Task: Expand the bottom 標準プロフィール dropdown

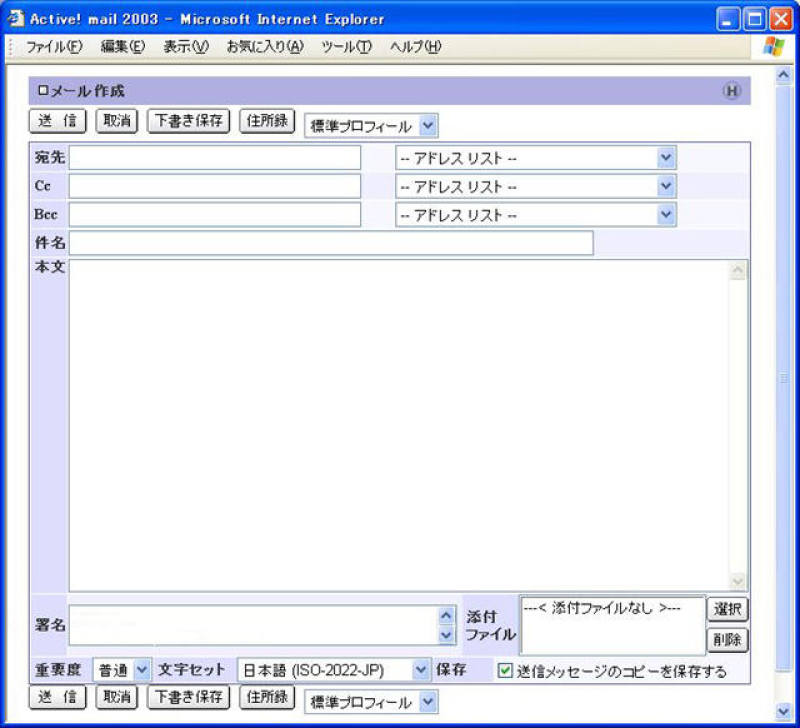Action: coord(371,702)
